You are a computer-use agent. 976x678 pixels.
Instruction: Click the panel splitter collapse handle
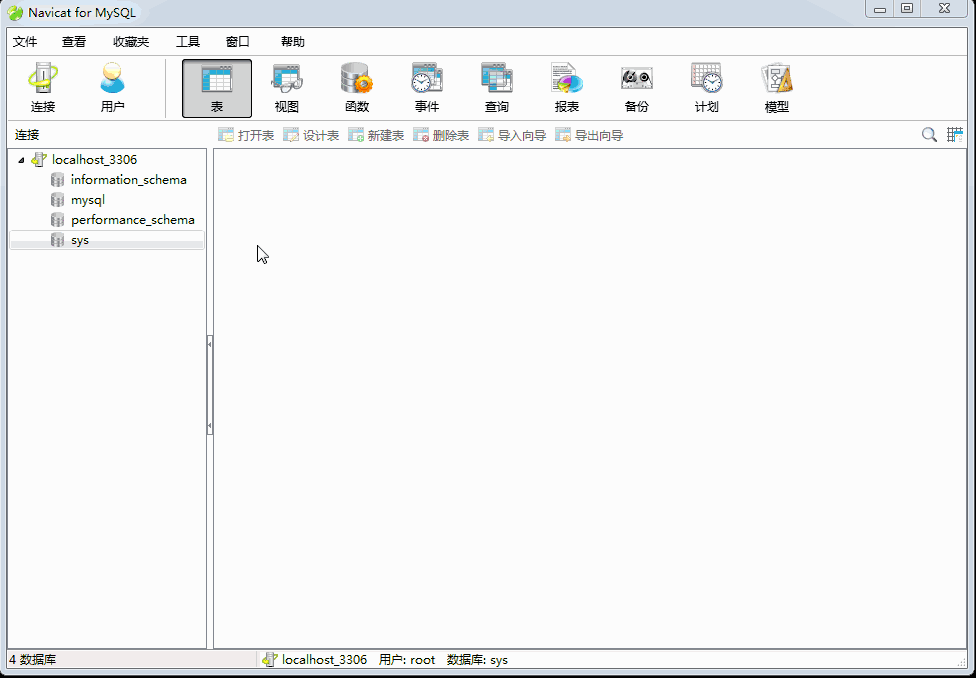[x=210, y=385]
